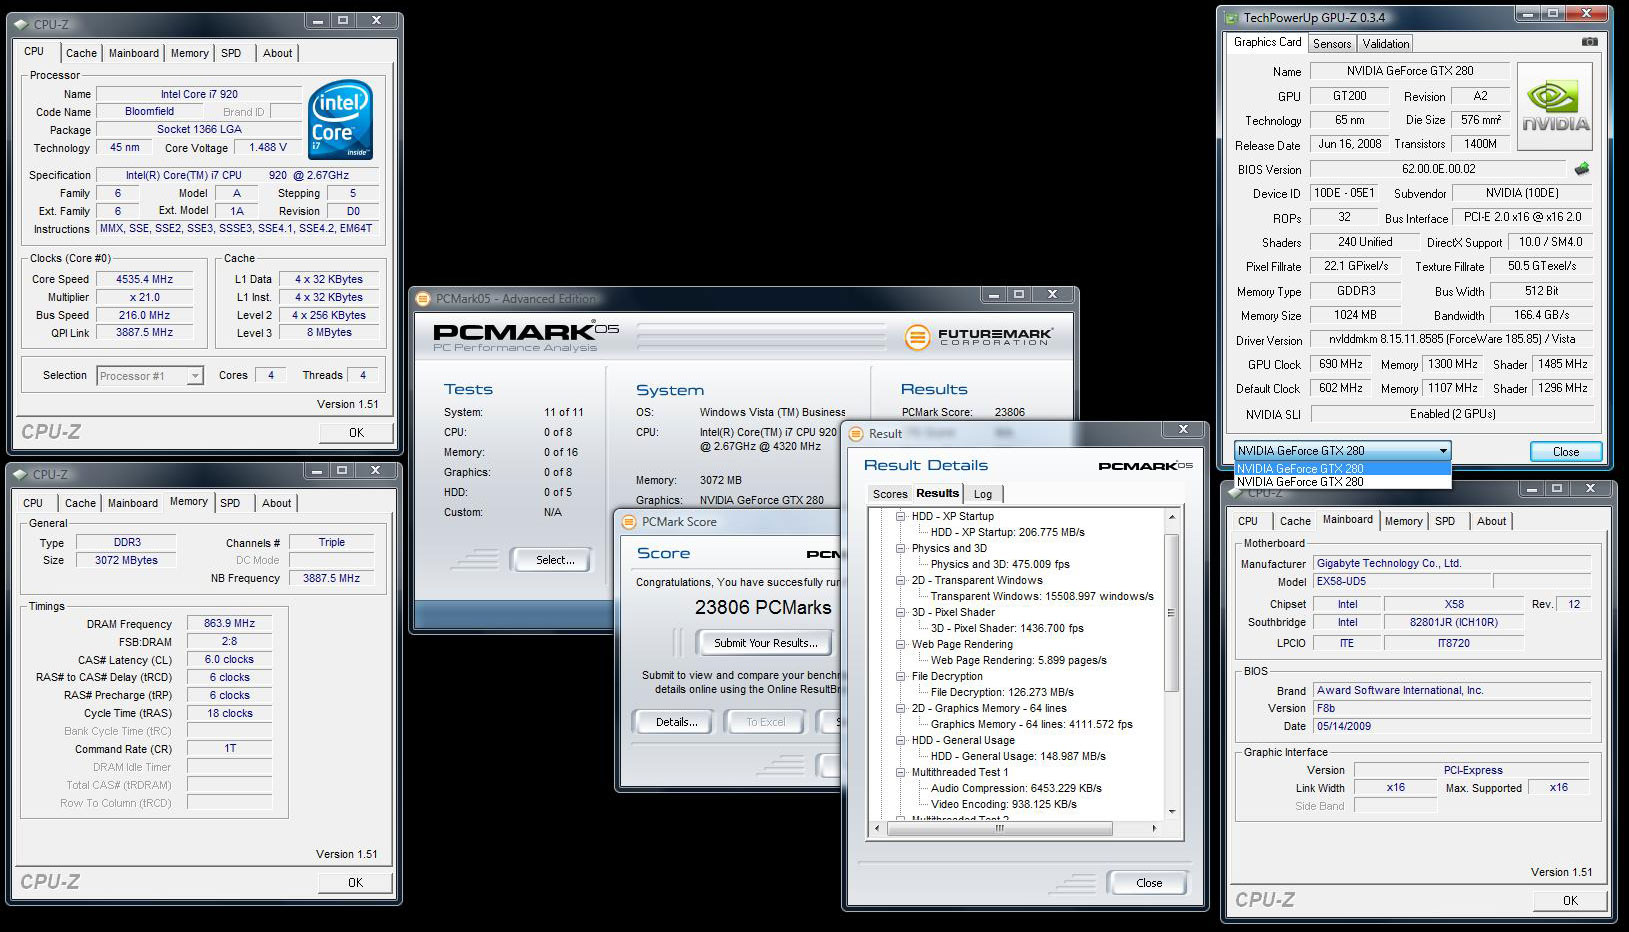Click the Channels # Triple value
The height and width of the screenshot is (932, 1629).
pos(332,543)
